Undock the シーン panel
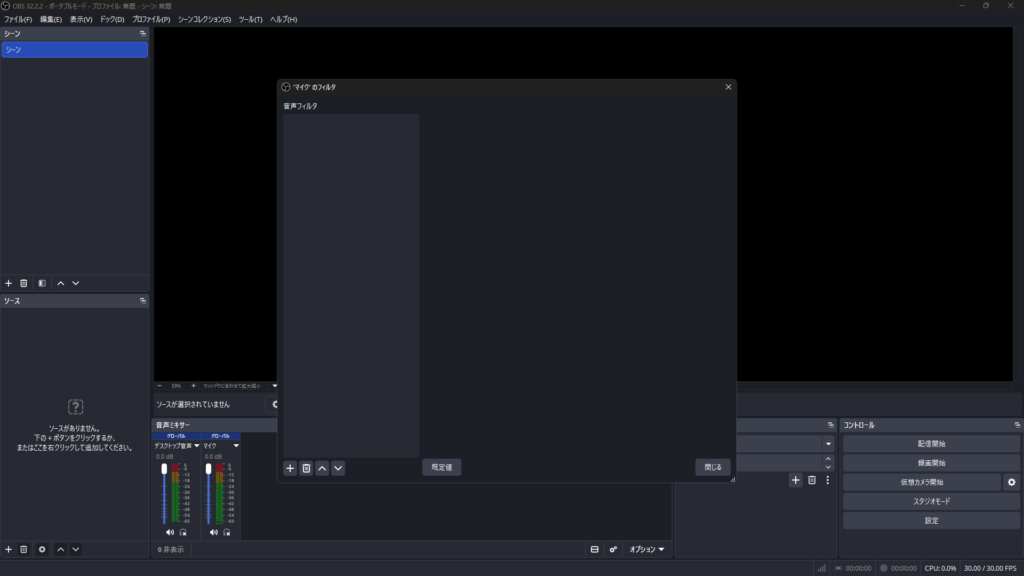 point(142,33)
